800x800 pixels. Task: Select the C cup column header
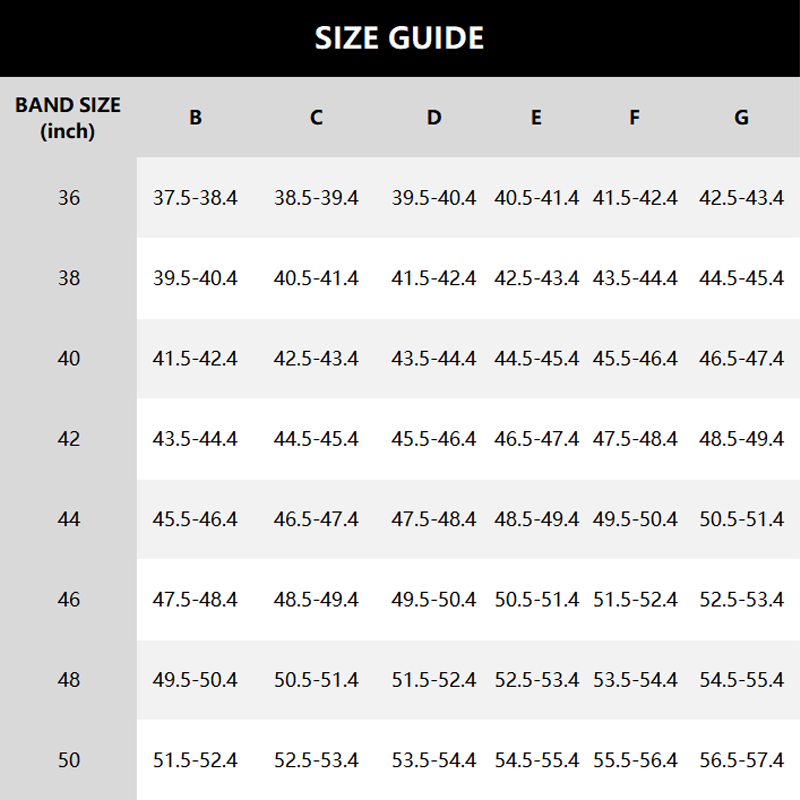pyautogui.click(x=316, y=118)
